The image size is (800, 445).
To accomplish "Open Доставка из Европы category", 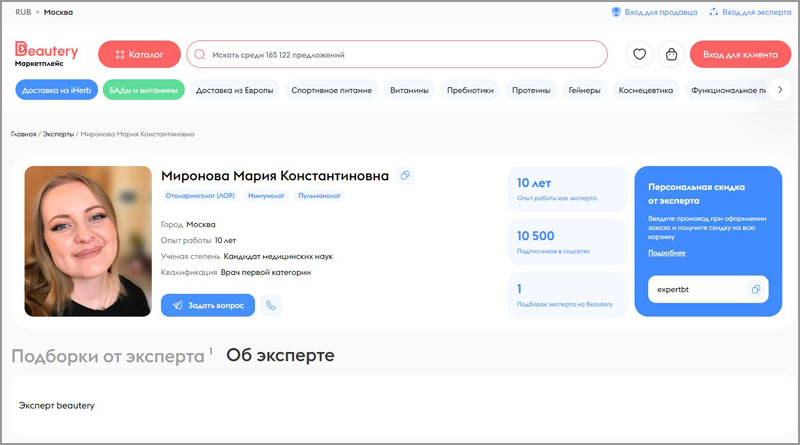I will 235,90.
